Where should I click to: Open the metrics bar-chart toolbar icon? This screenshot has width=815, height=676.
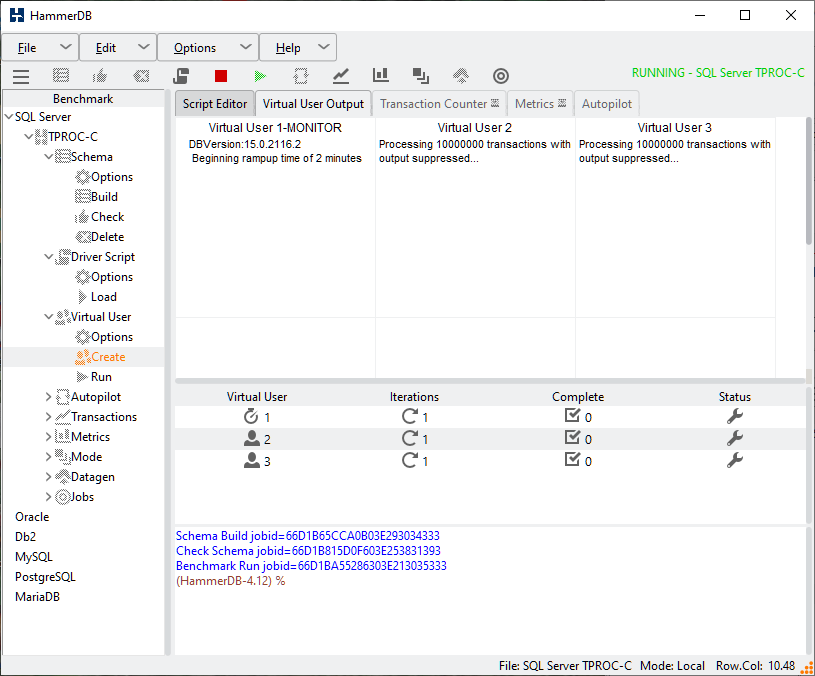(x=380, y=75)
